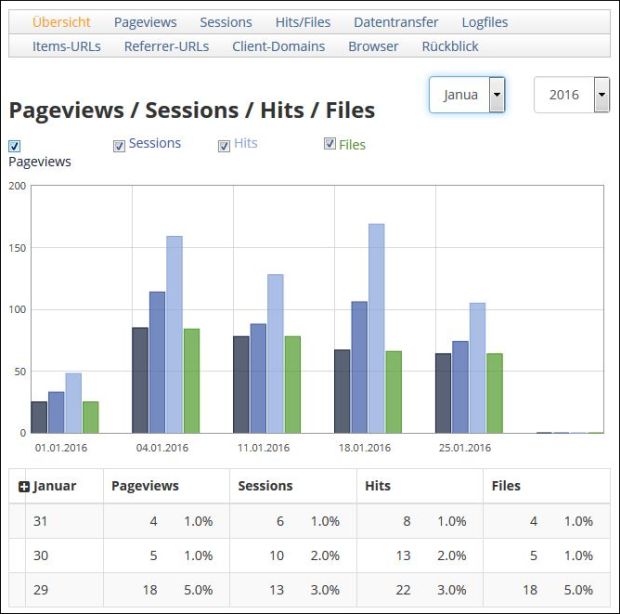Click the Pageviews column header
The image size is (620, 614).
coord(145,486)
